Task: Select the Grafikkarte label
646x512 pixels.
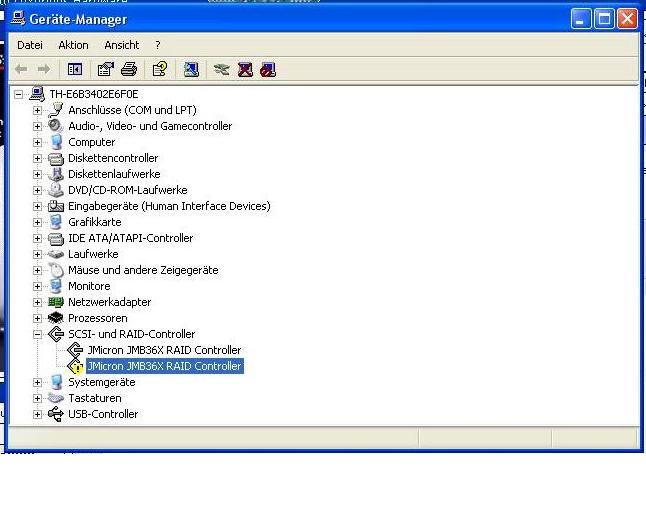Action: point(95,222)
